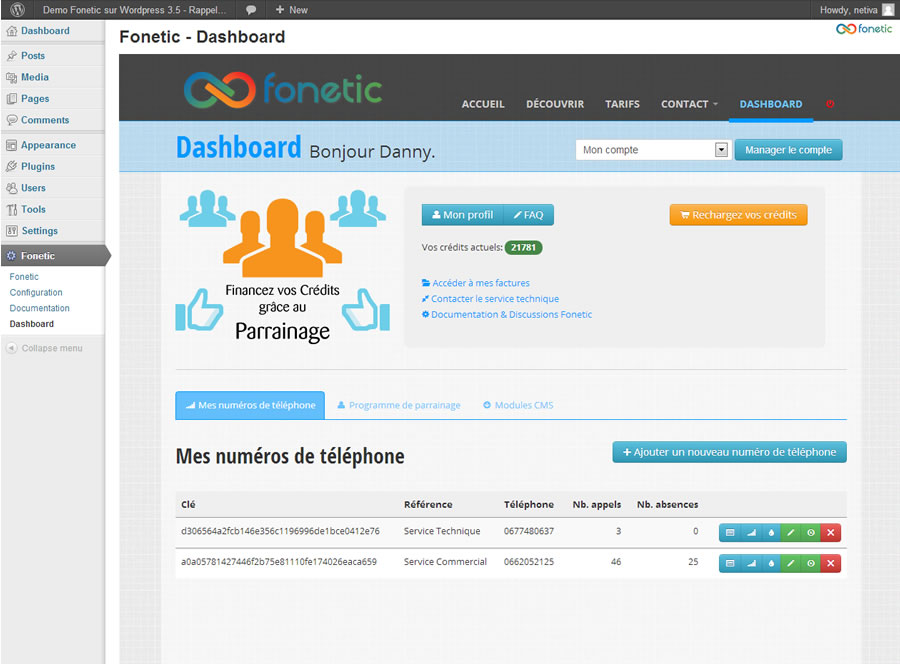Click the droplet icon for Service Technique row
The width and height of the screenshot is (900, 664).
771,533
